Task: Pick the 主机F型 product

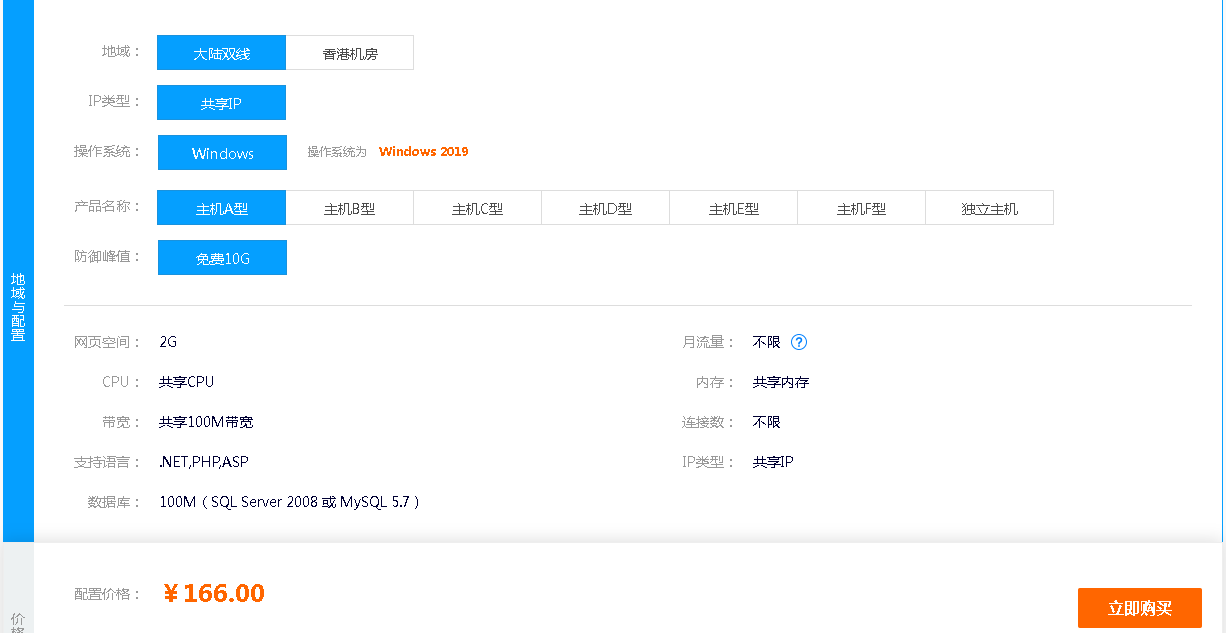Action: [x=861, y=208]
